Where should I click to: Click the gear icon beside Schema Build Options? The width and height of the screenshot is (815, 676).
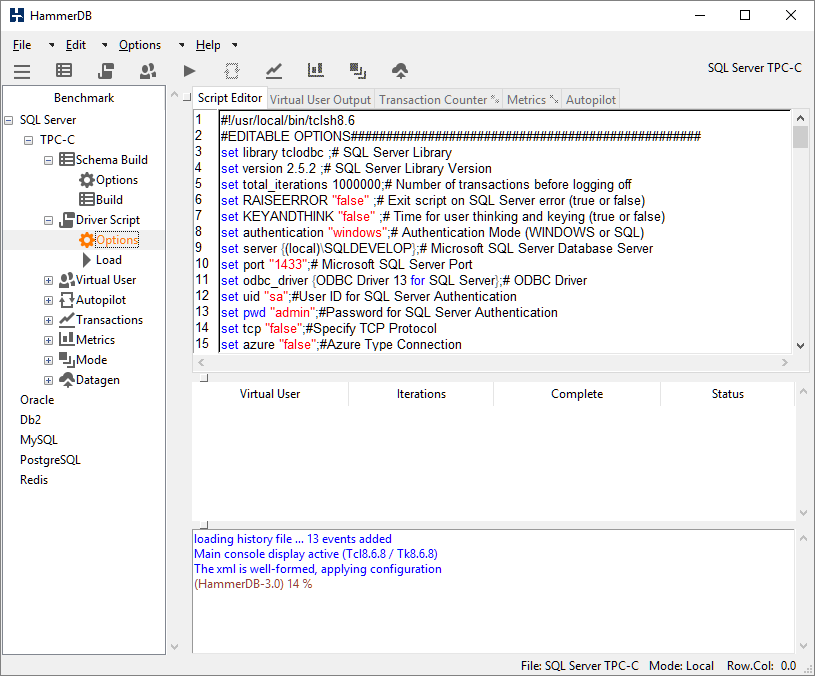(x=87, y=180)
